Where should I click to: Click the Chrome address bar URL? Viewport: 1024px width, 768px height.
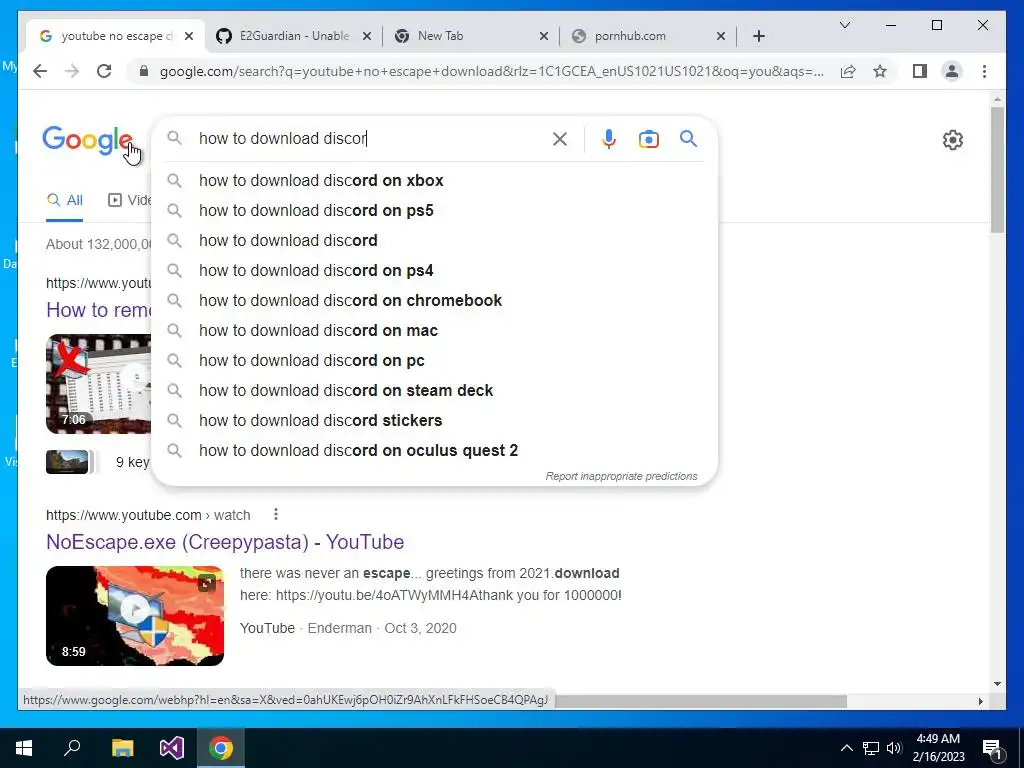coord(491,71)
